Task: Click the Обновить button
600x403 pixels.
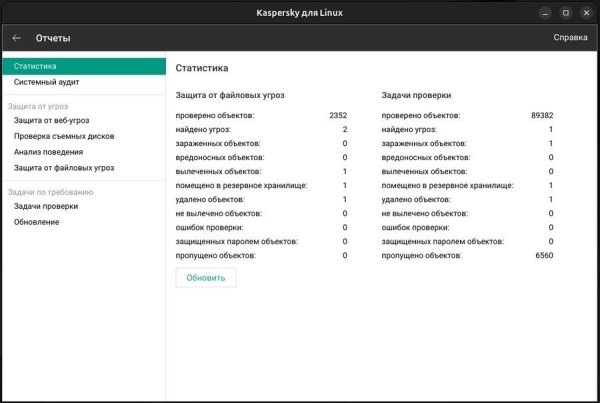Action: 206,278
